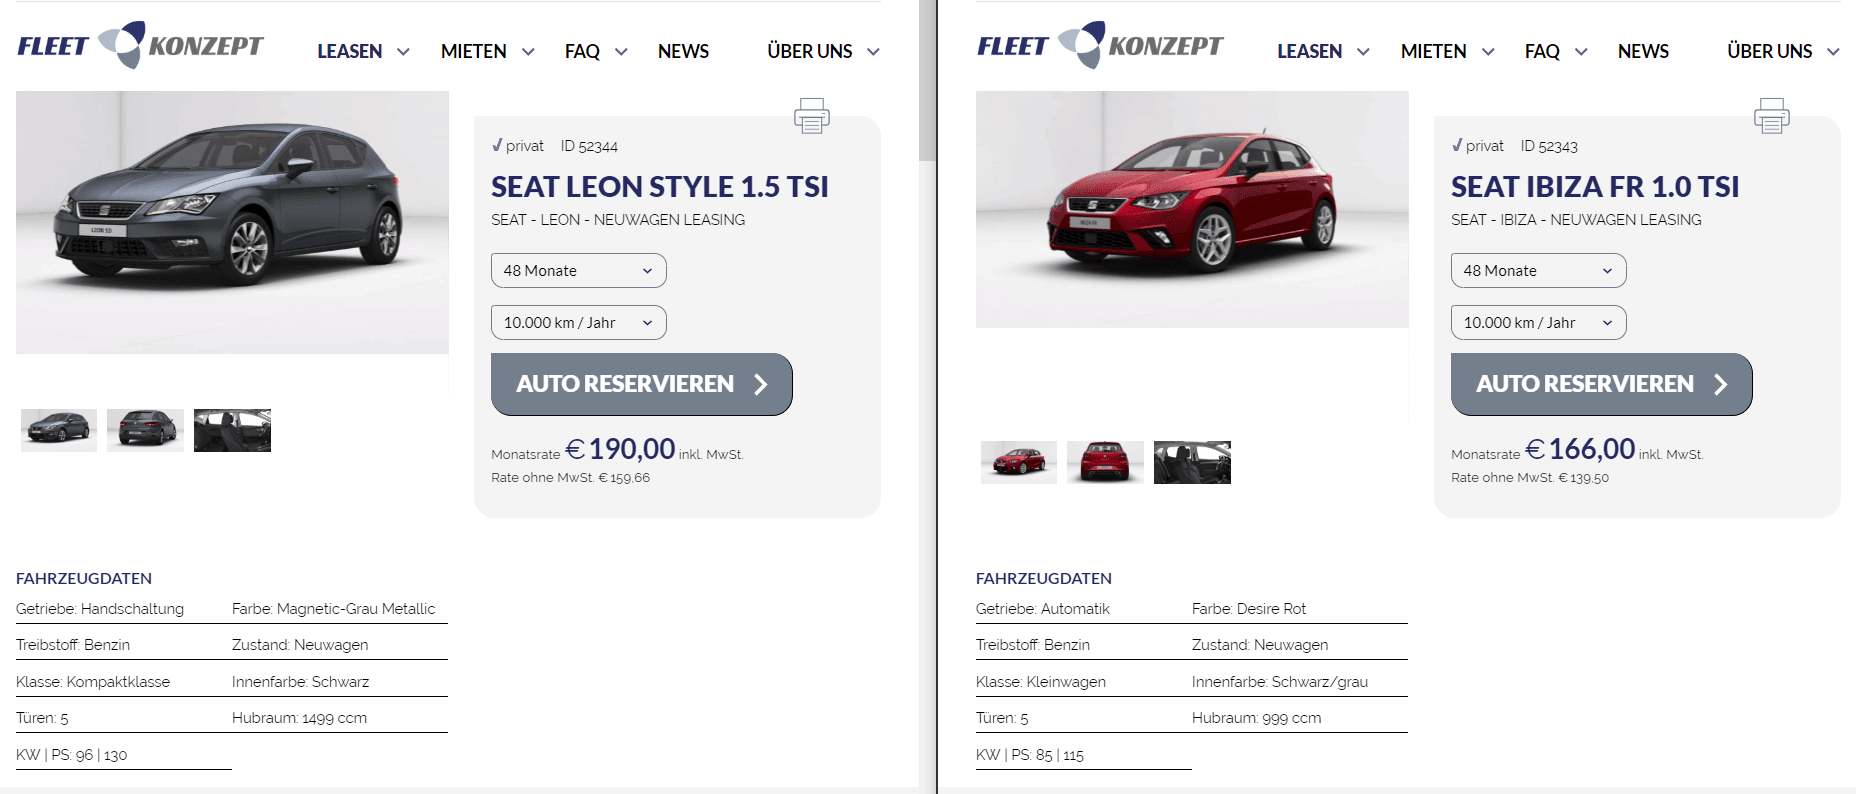
Task: Open LEASEN menu in left page
Action: [350, 51]
